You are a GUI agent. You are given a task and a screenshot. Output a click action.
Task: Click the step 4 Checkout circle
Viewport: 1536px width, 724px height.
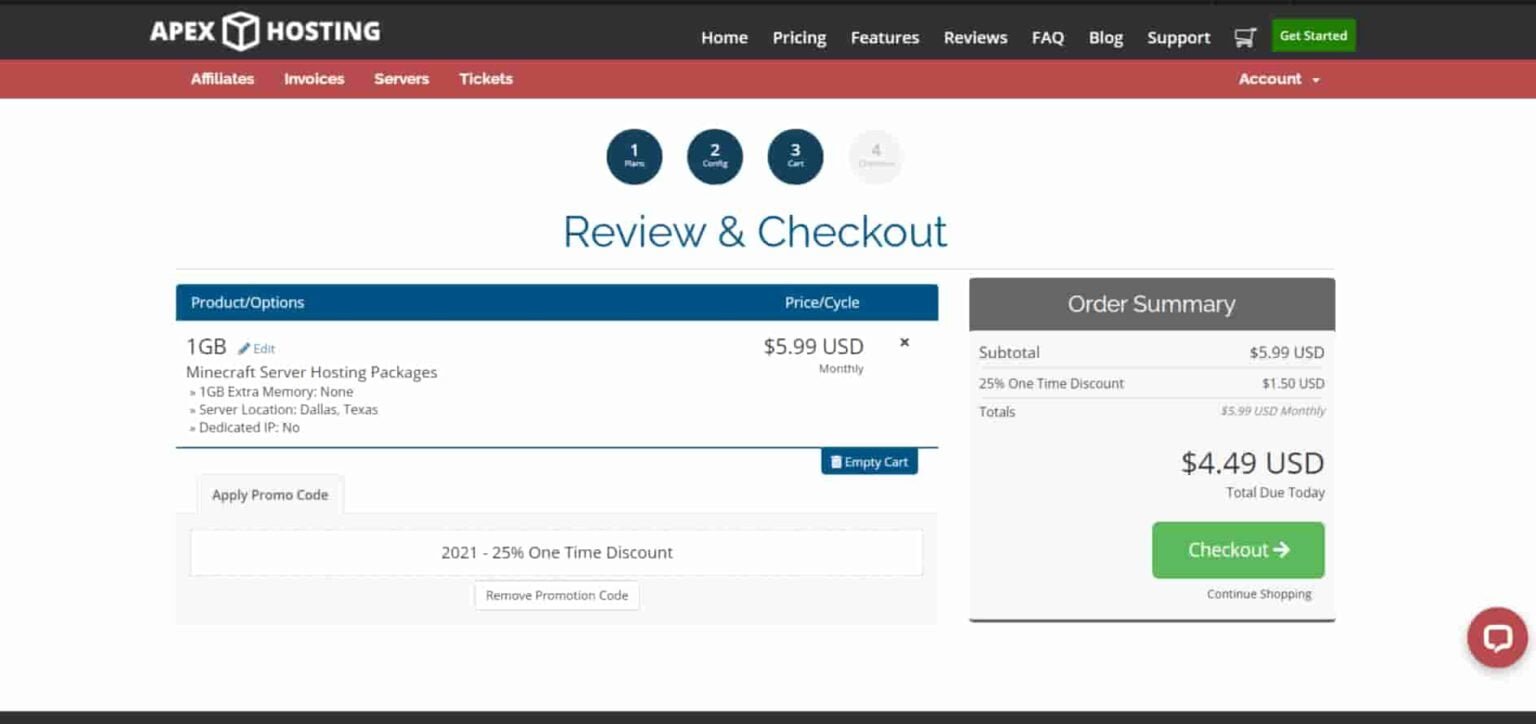tap(876, 157)
